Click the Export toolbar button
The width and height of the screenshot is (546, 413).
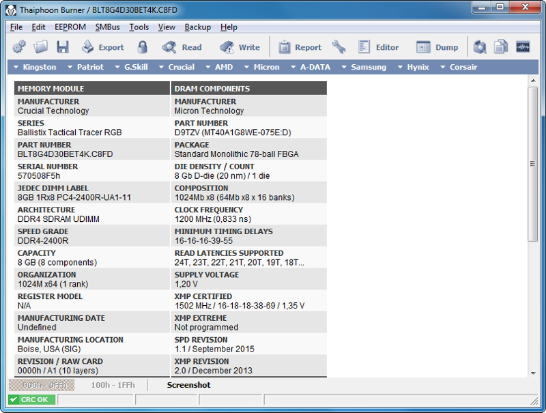click(x=103, y=47)
